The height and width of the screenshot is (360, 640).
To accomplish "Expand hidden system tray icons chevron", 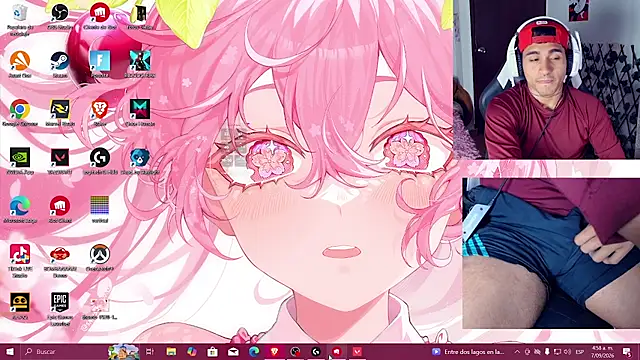I will tap(517, 351).
